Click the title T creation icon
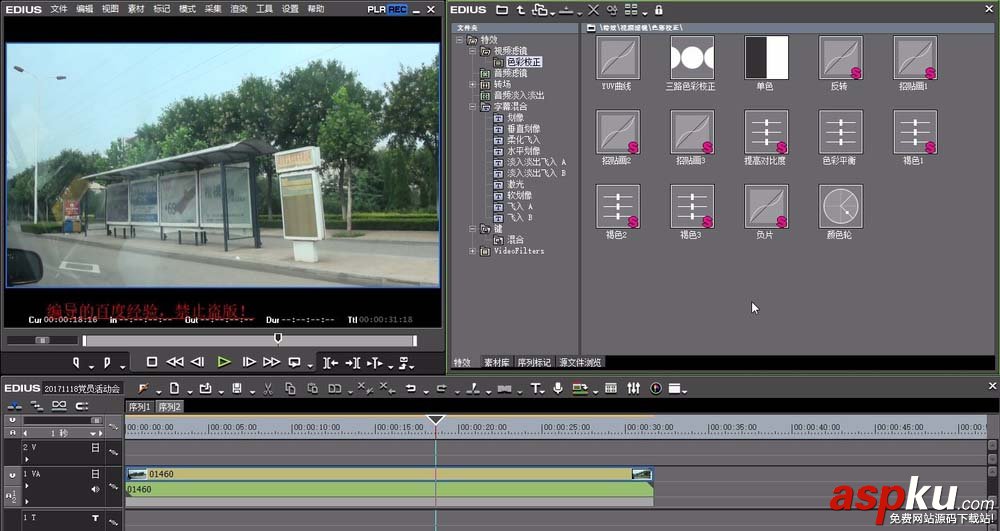Screen dimensions: 1000x531 point(535,388)
